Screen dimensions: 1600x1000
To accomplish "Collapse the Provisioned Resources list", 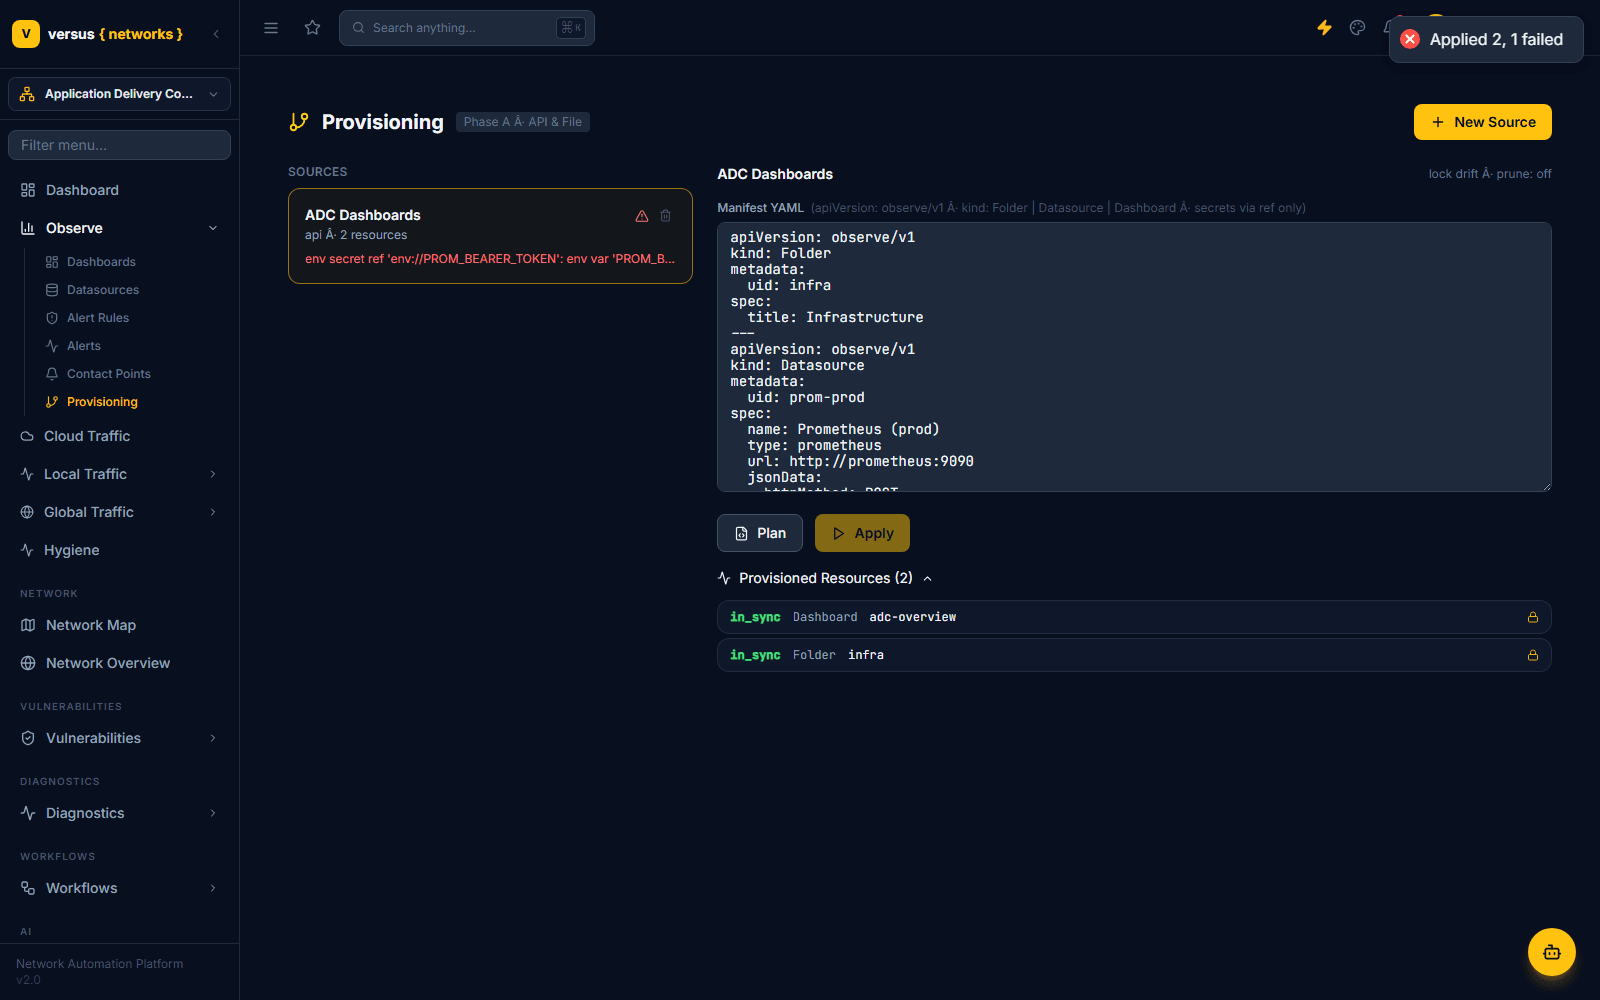I will tap(928, 578).
